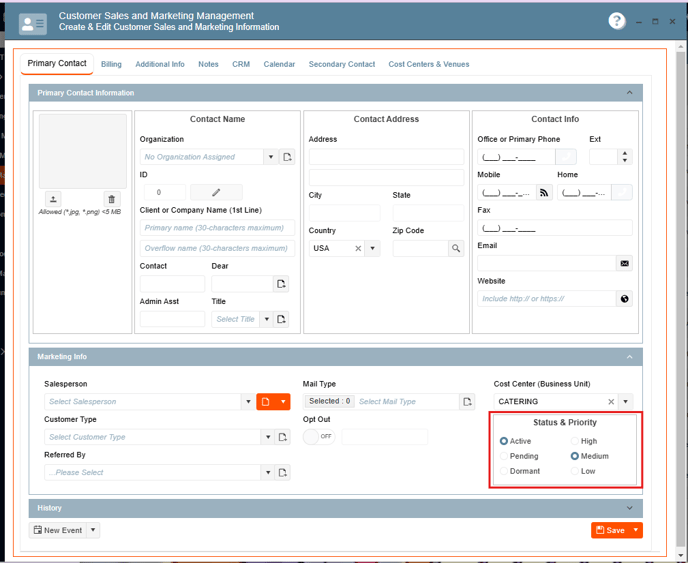Expand the History panel
Screen dimensions: 688x563
point(629,508)
